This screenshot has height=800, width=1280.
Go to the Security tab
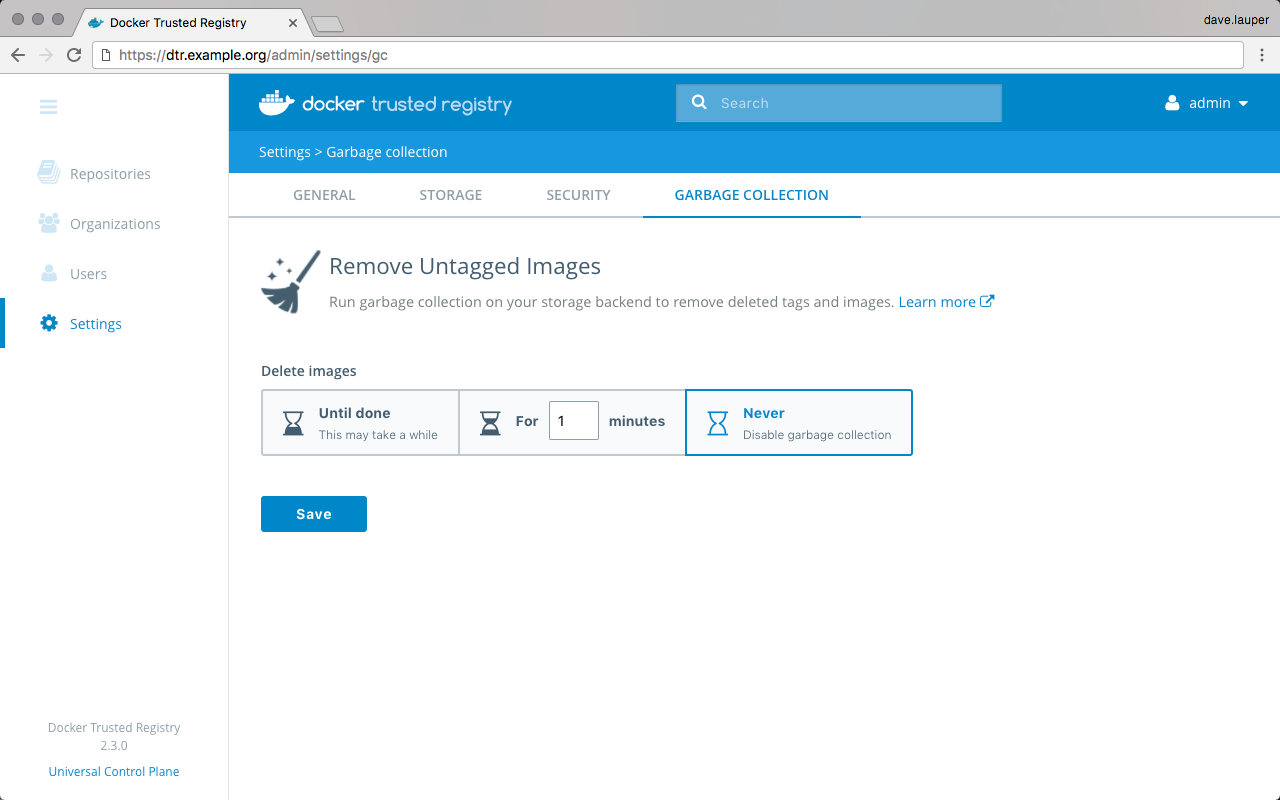578,195
